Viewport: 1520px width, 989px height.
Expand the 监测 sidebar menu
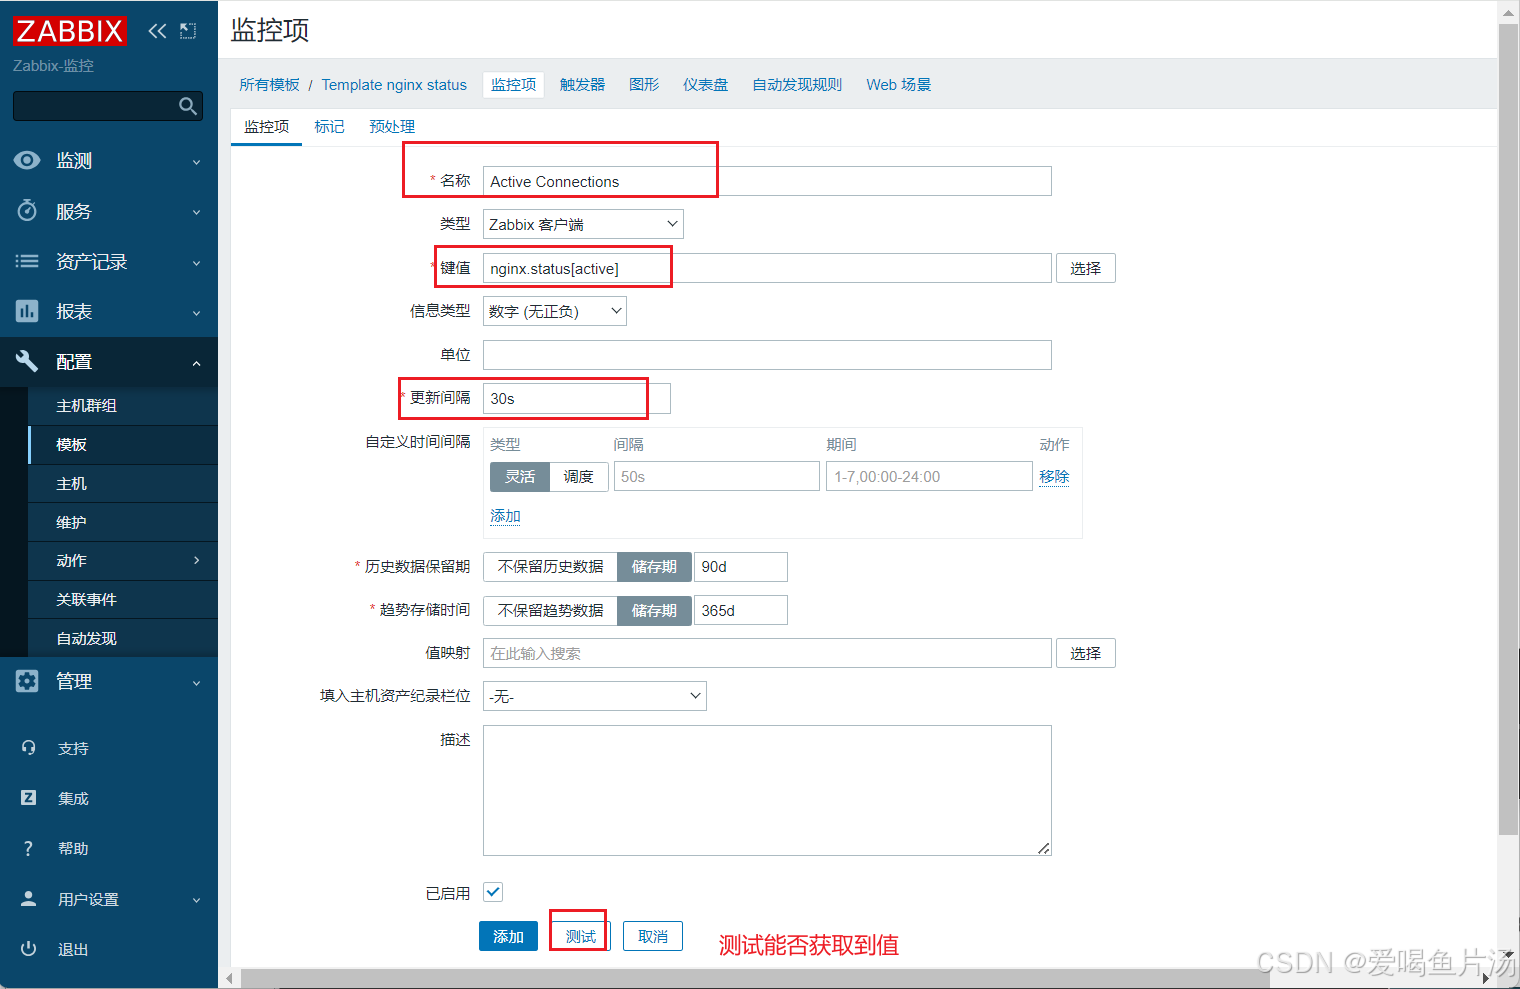coord(196,162)
